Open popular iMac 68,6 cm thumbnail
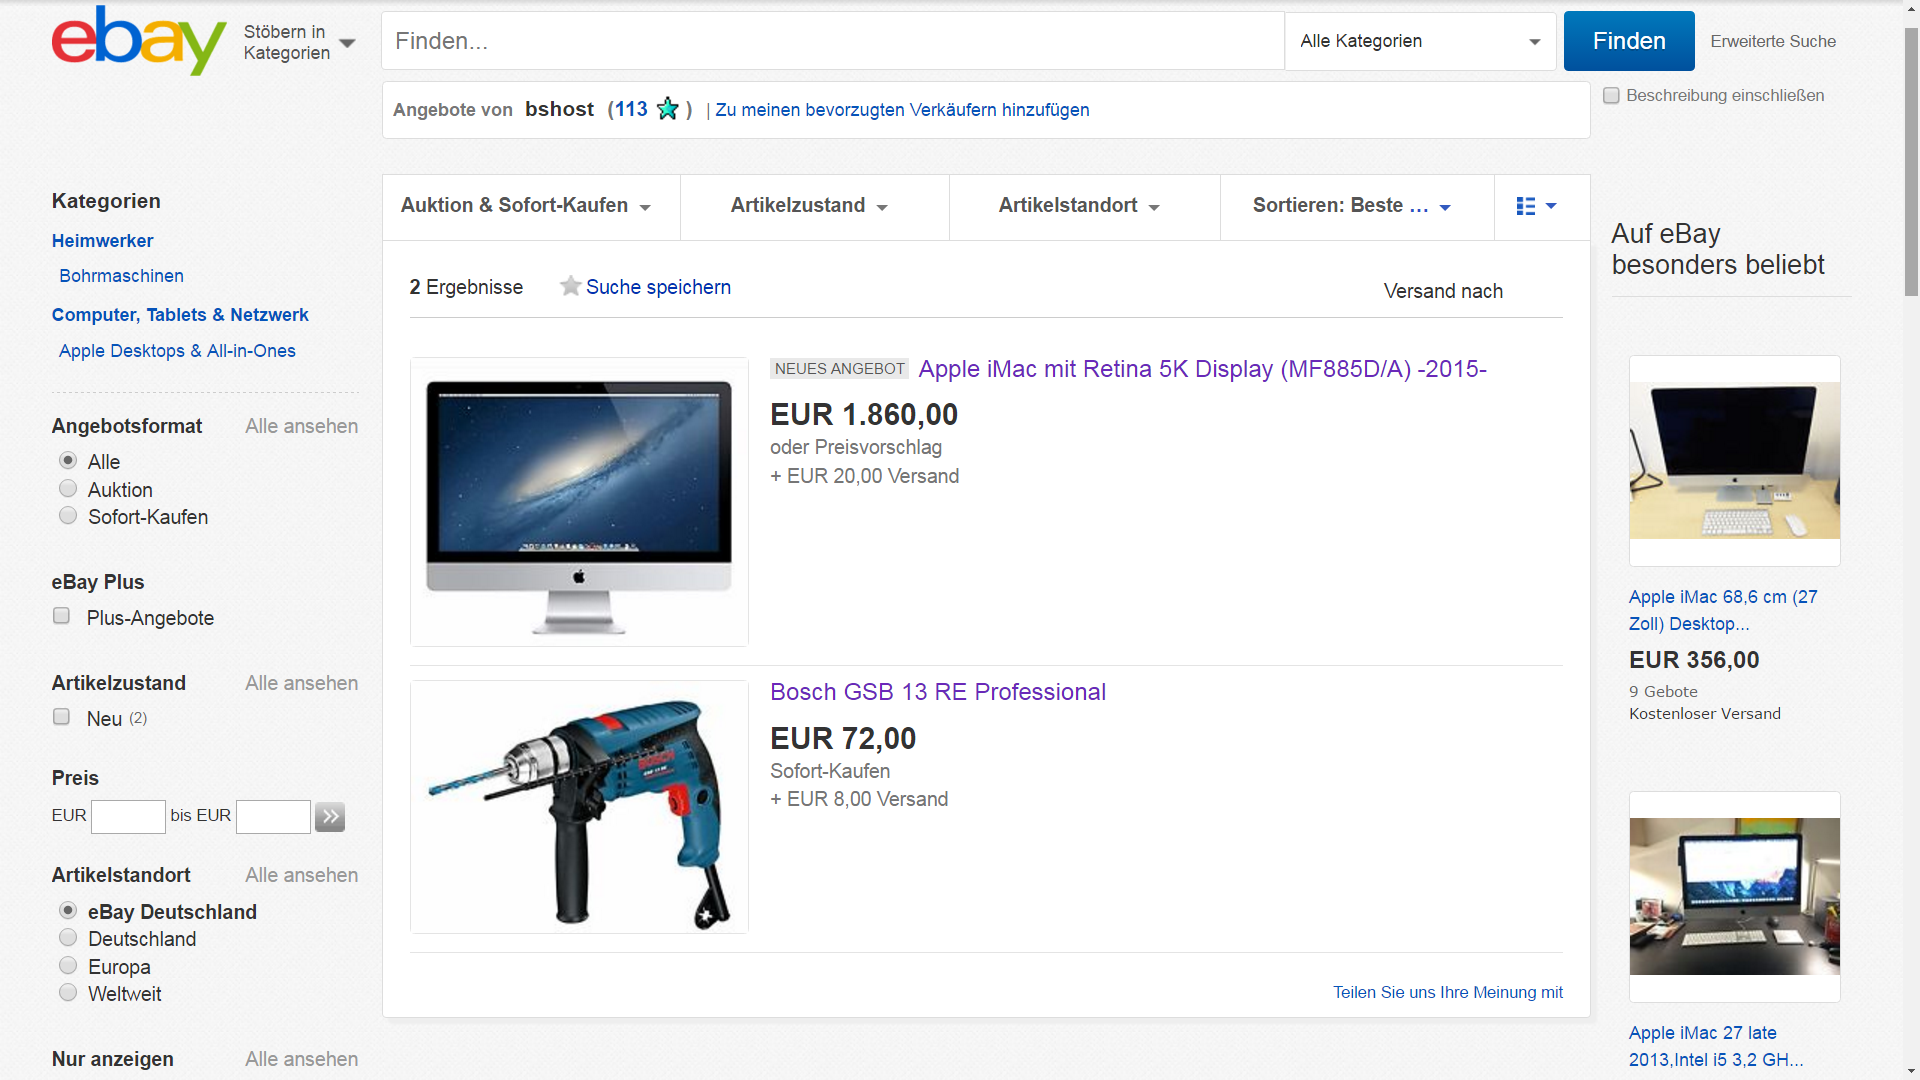The height and width of the screenshot is (1080, 1920). [1734, 461]
